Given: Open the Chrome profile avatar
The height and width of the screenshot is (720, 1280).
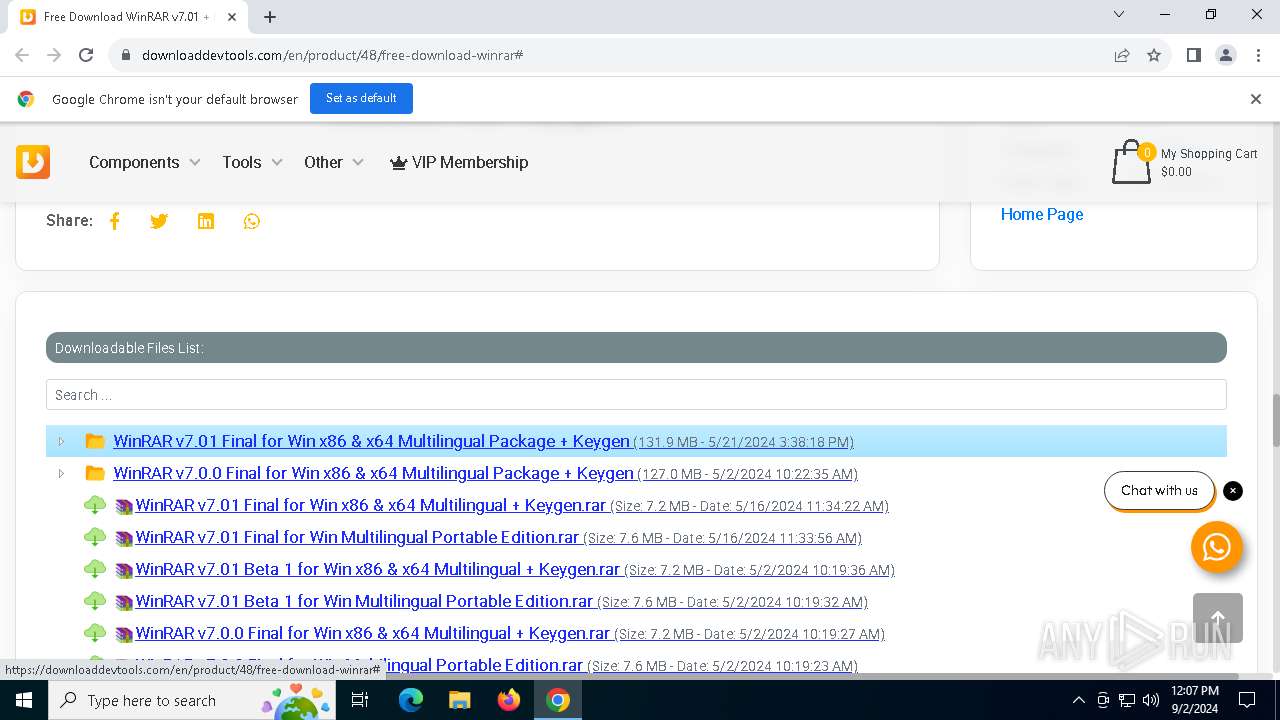Looking at the screenshot, I should [1226, 55].
